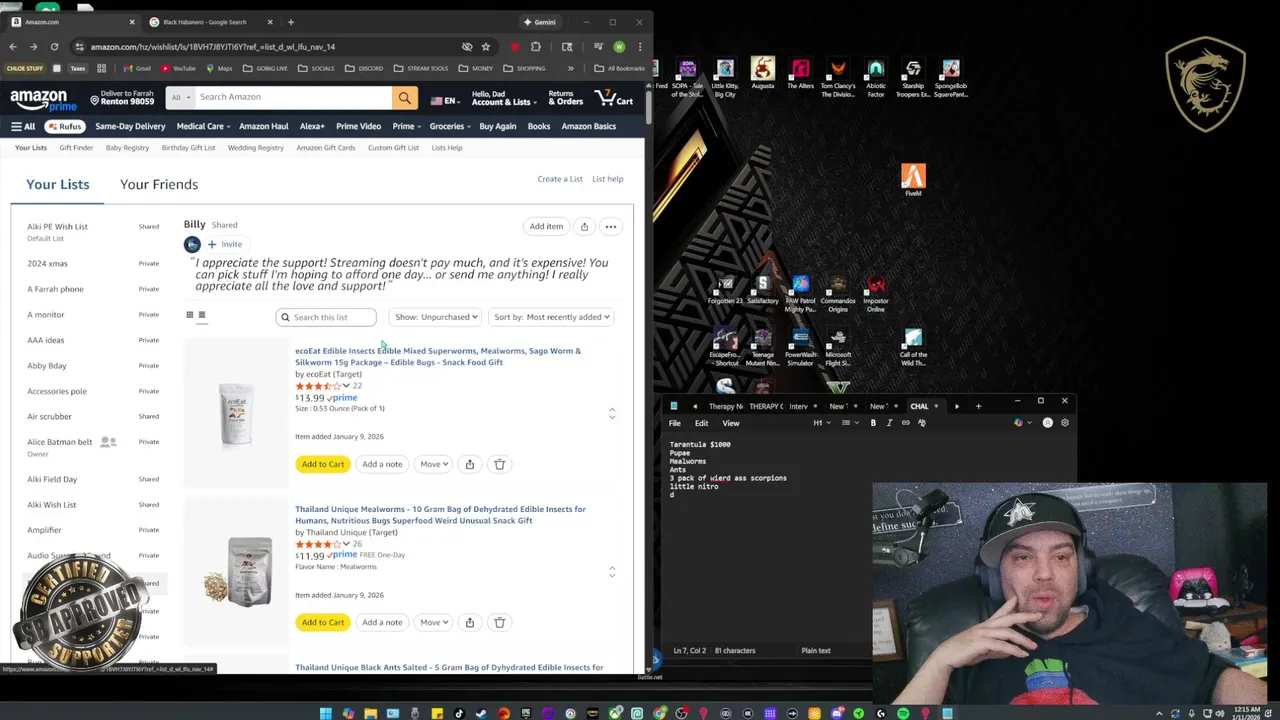Open Spotify from the taskbar
1280x720 pixels.
[x=903, y=713]
